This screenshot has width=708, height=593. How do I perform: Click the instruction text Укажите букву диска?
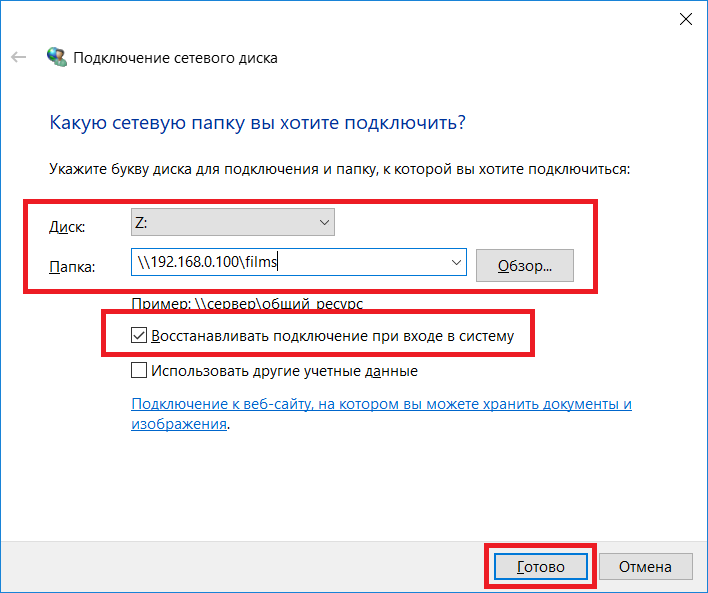click(x=339, y=169)
